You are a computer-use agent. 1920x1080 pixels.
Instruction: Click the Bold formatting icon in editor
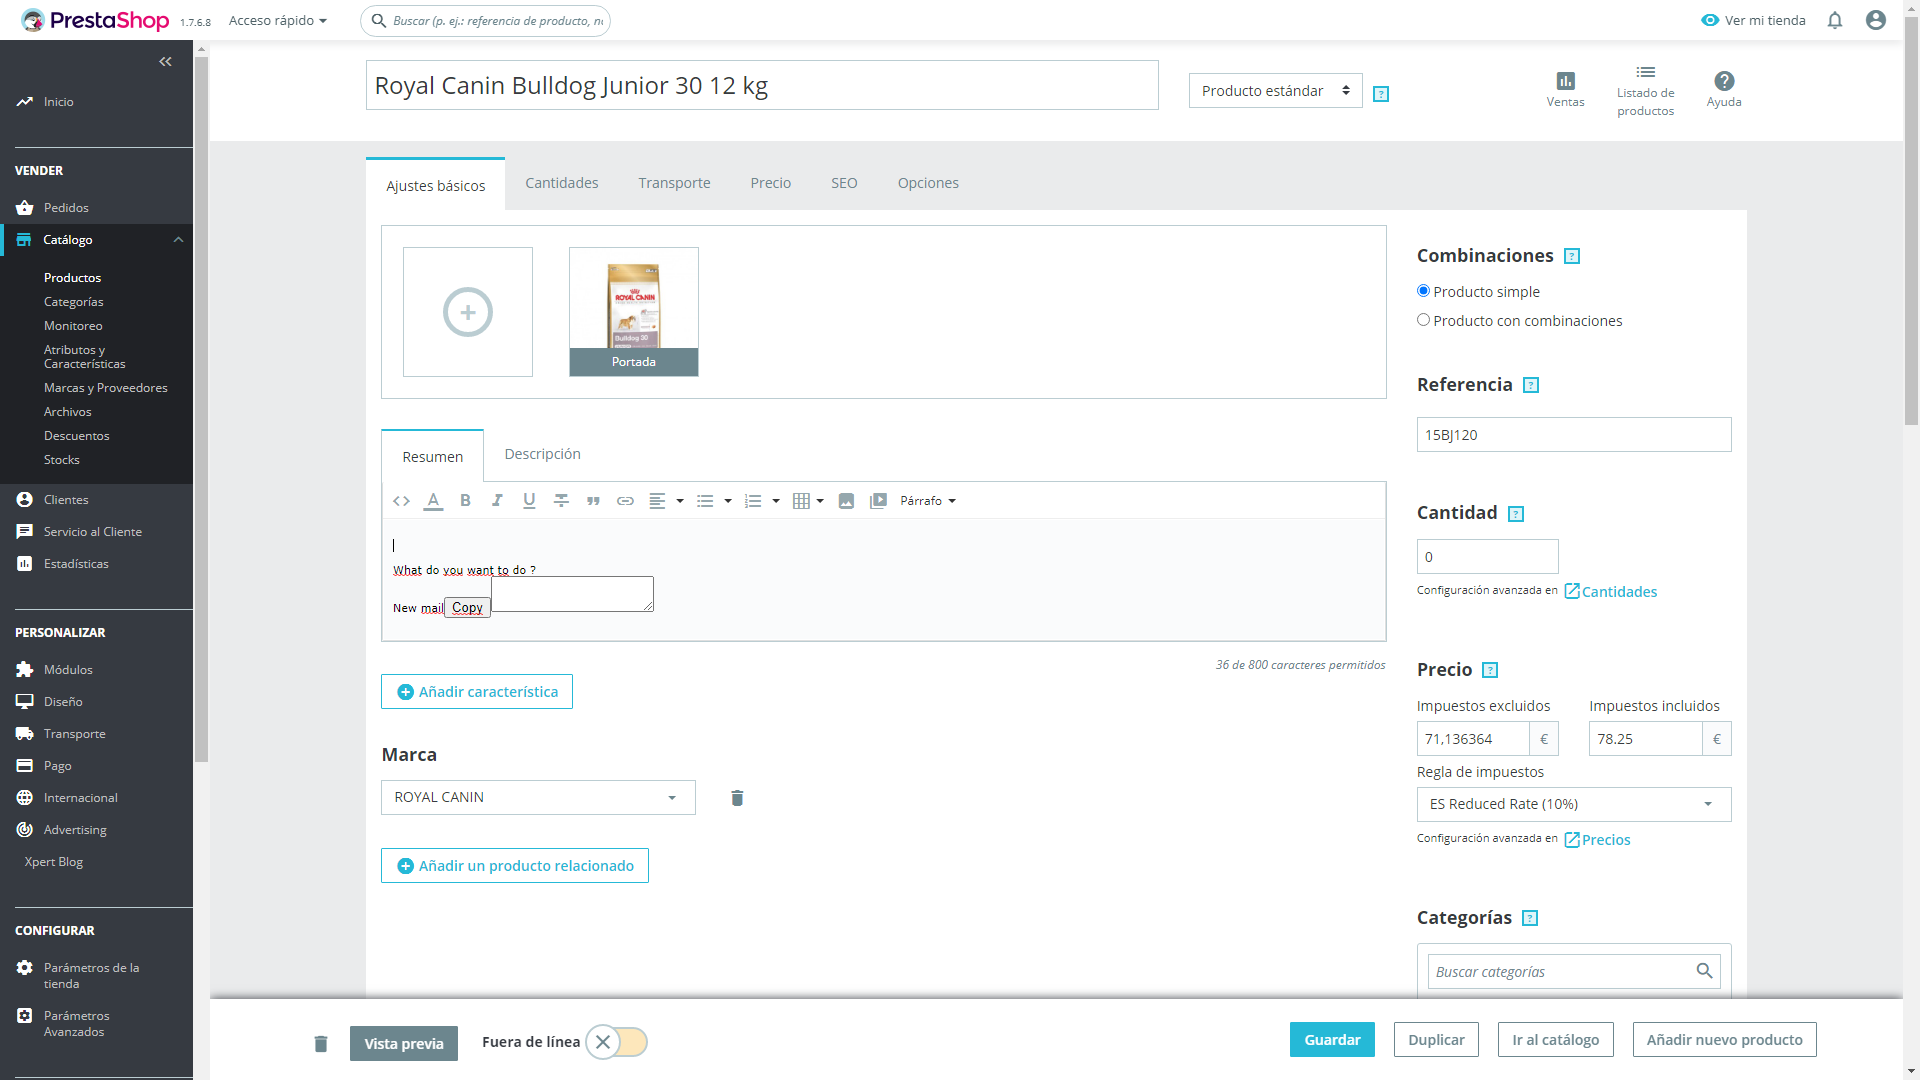pyautogui.click(x=465, y=501)
